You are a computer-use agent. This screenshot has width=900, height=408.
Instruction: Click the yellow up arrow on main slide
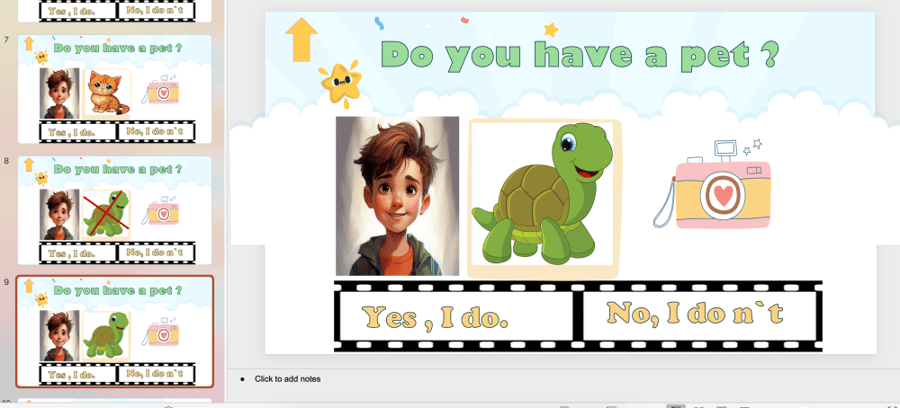tap(301, 39)
